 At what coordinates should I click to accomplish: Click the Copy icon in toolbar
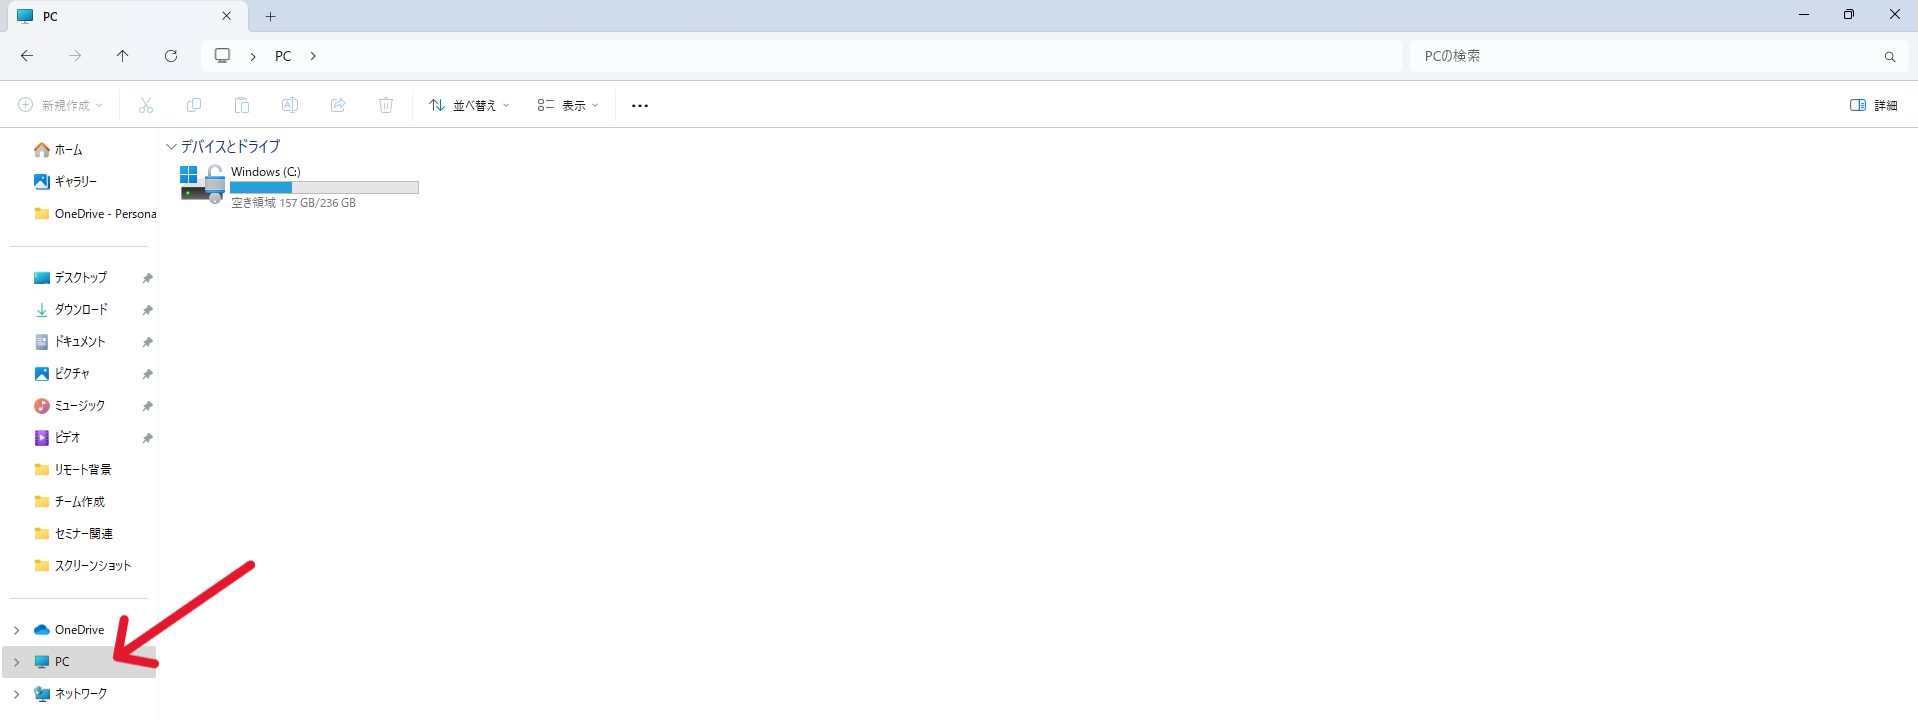click(194, 105)
